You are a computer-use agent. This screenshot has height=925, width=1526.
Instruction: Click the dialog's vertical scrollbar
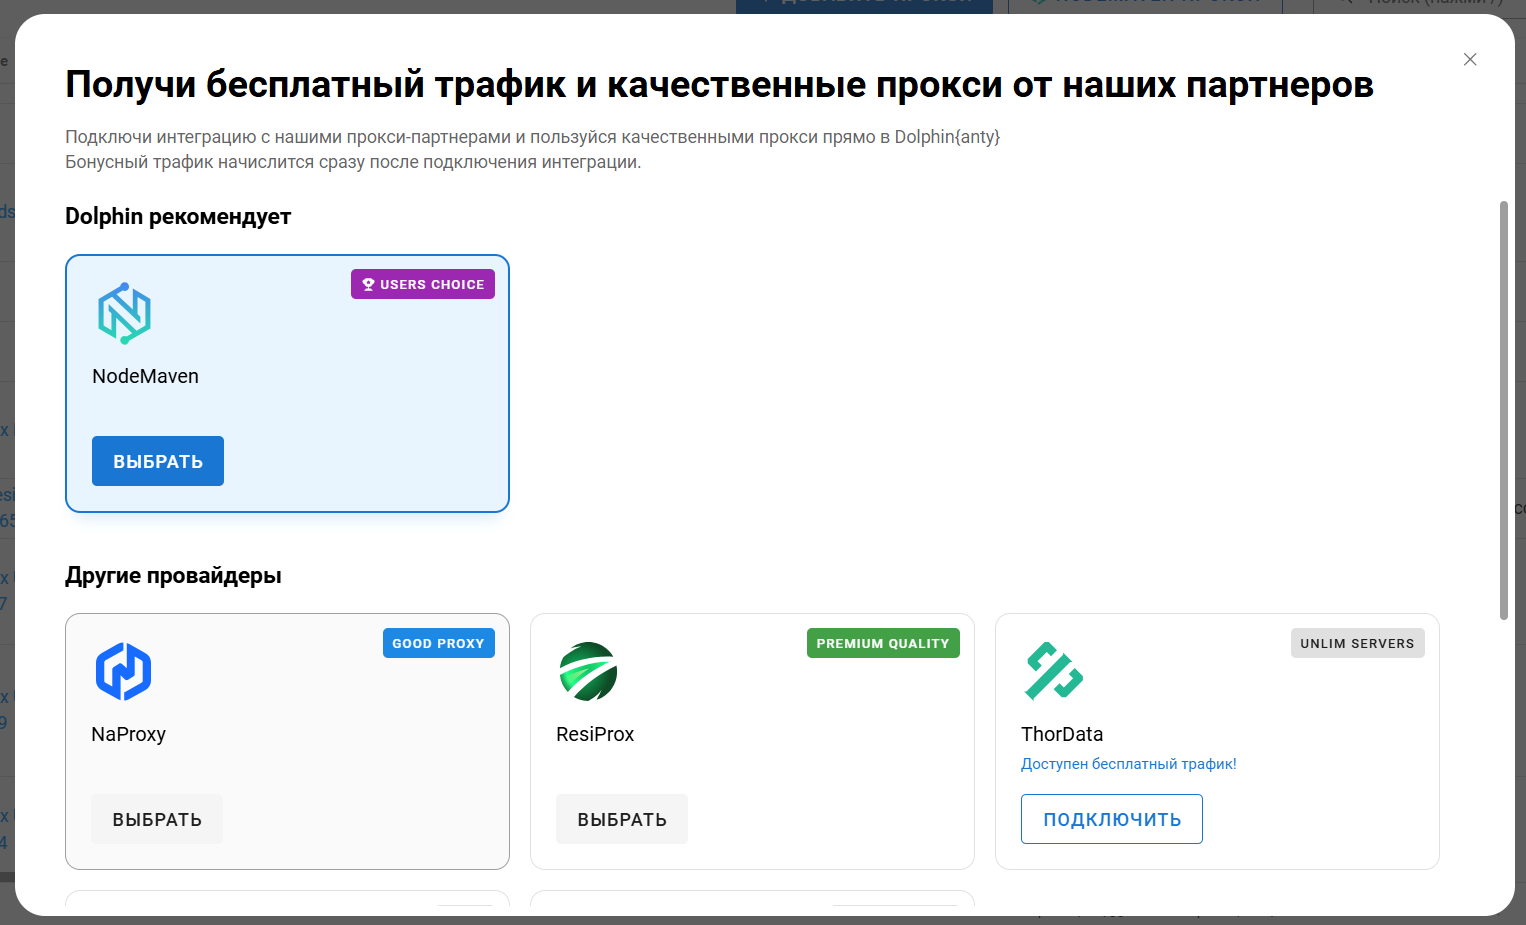tap(1504, 410)
